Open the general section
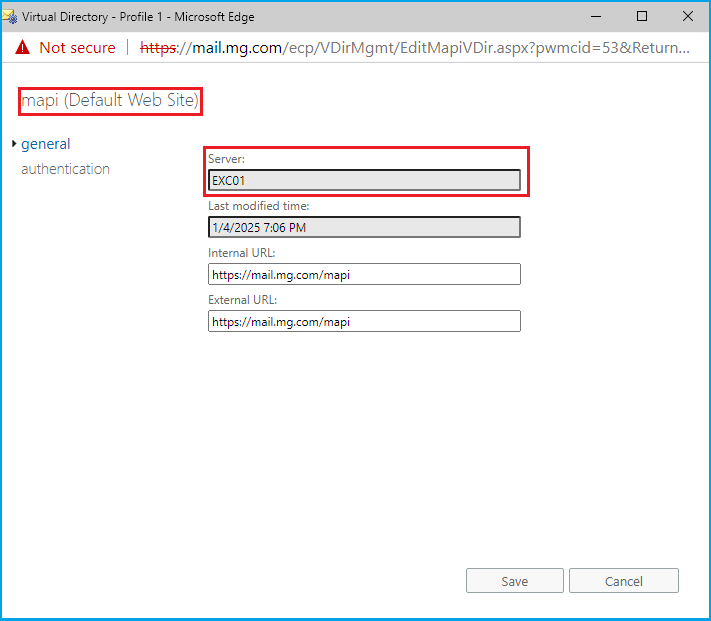711x621 pixels. [46, 144]
